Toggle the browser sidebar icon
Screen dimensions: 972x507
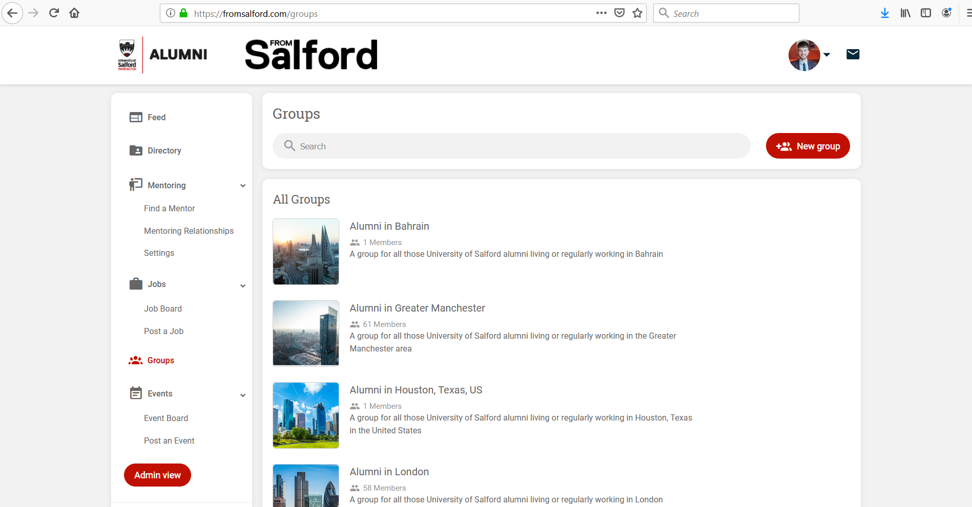[x=926, y=13]
